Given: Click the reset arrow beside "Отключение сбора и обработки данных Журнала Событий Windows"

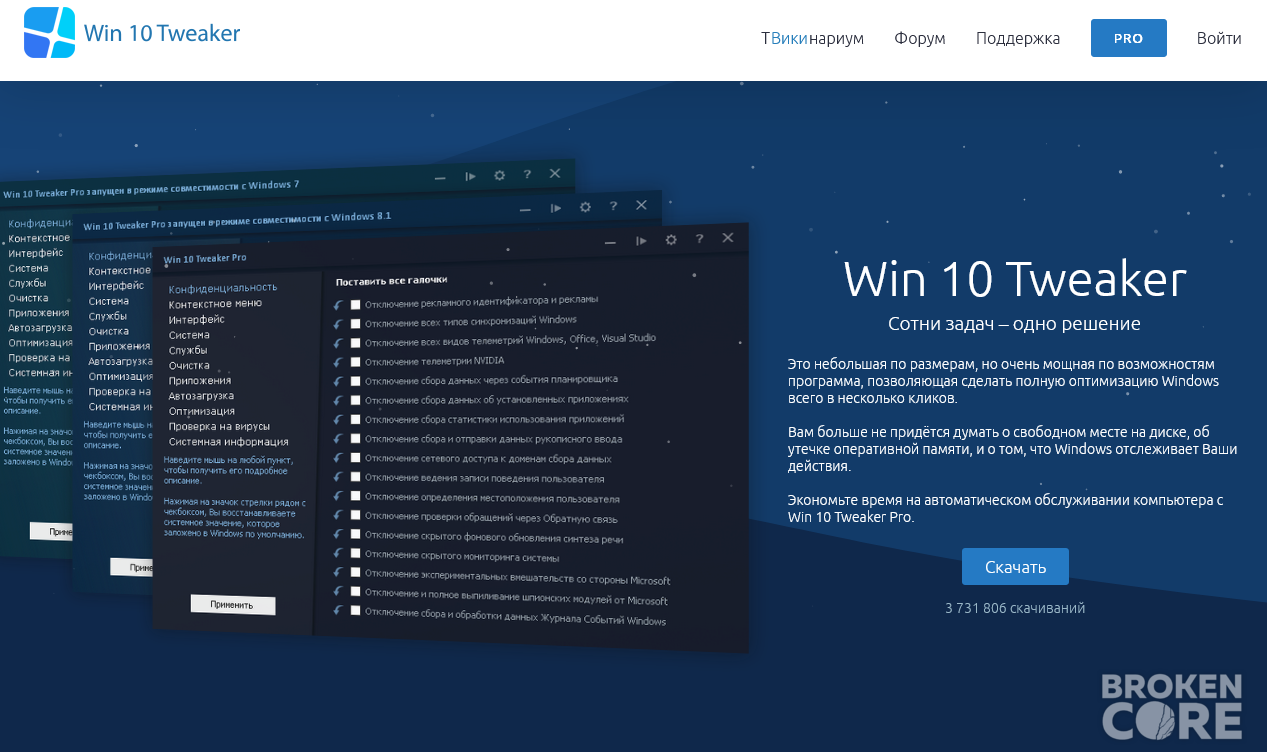Looking at the screenshot, I should (x=339, y=611).
